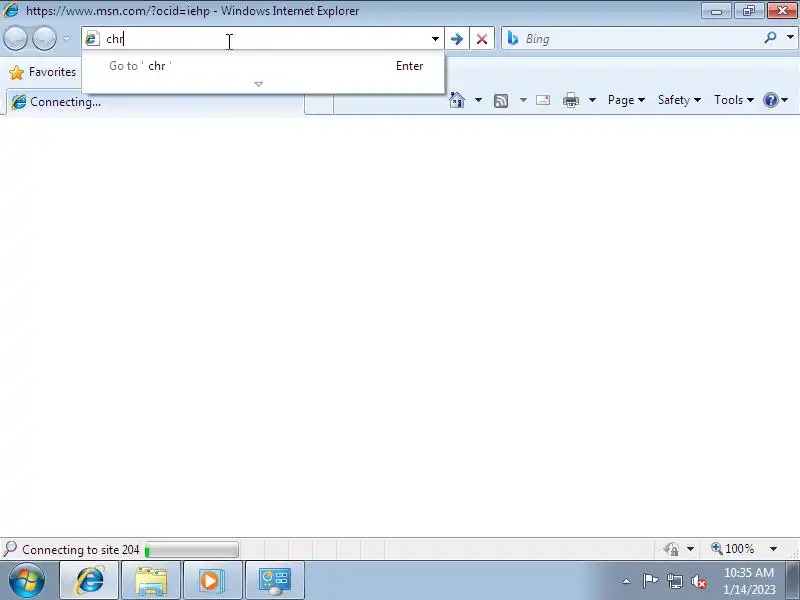Click the Forward navigation button
This screenshot has width=800, height=600.
click(x=44, y=38)
